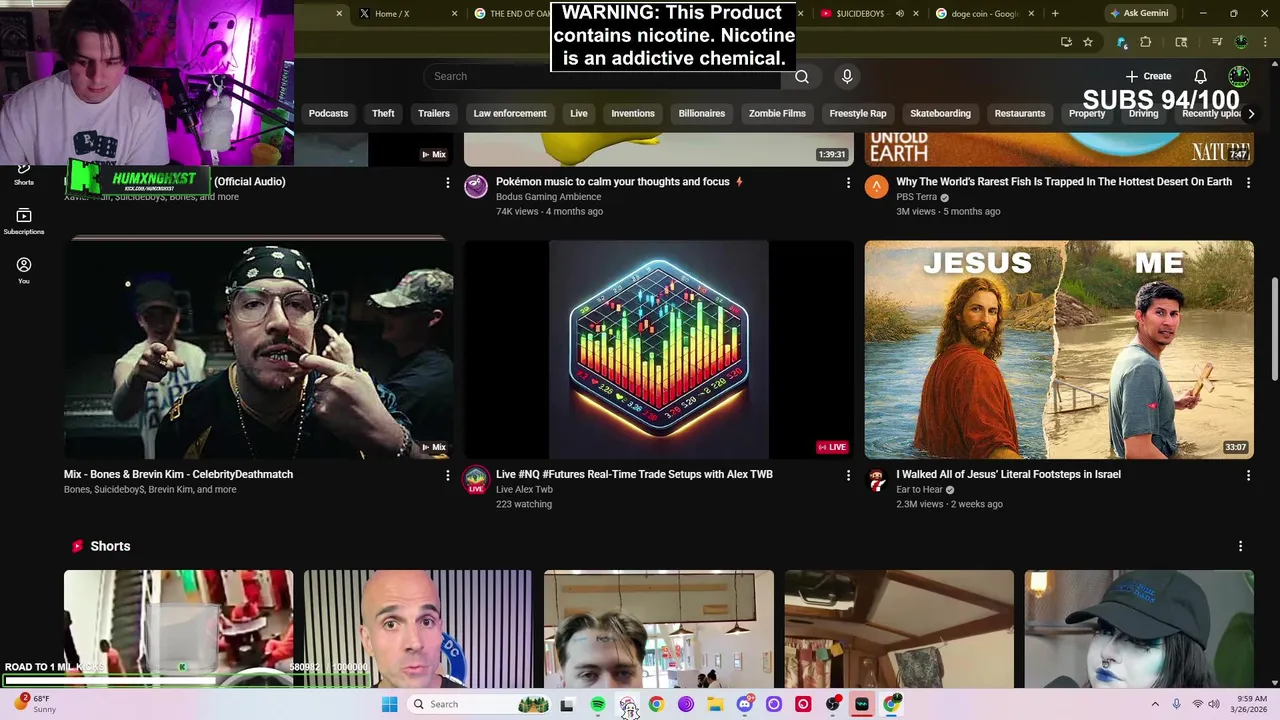Open Task View from the taskbar

click(567, 704)
